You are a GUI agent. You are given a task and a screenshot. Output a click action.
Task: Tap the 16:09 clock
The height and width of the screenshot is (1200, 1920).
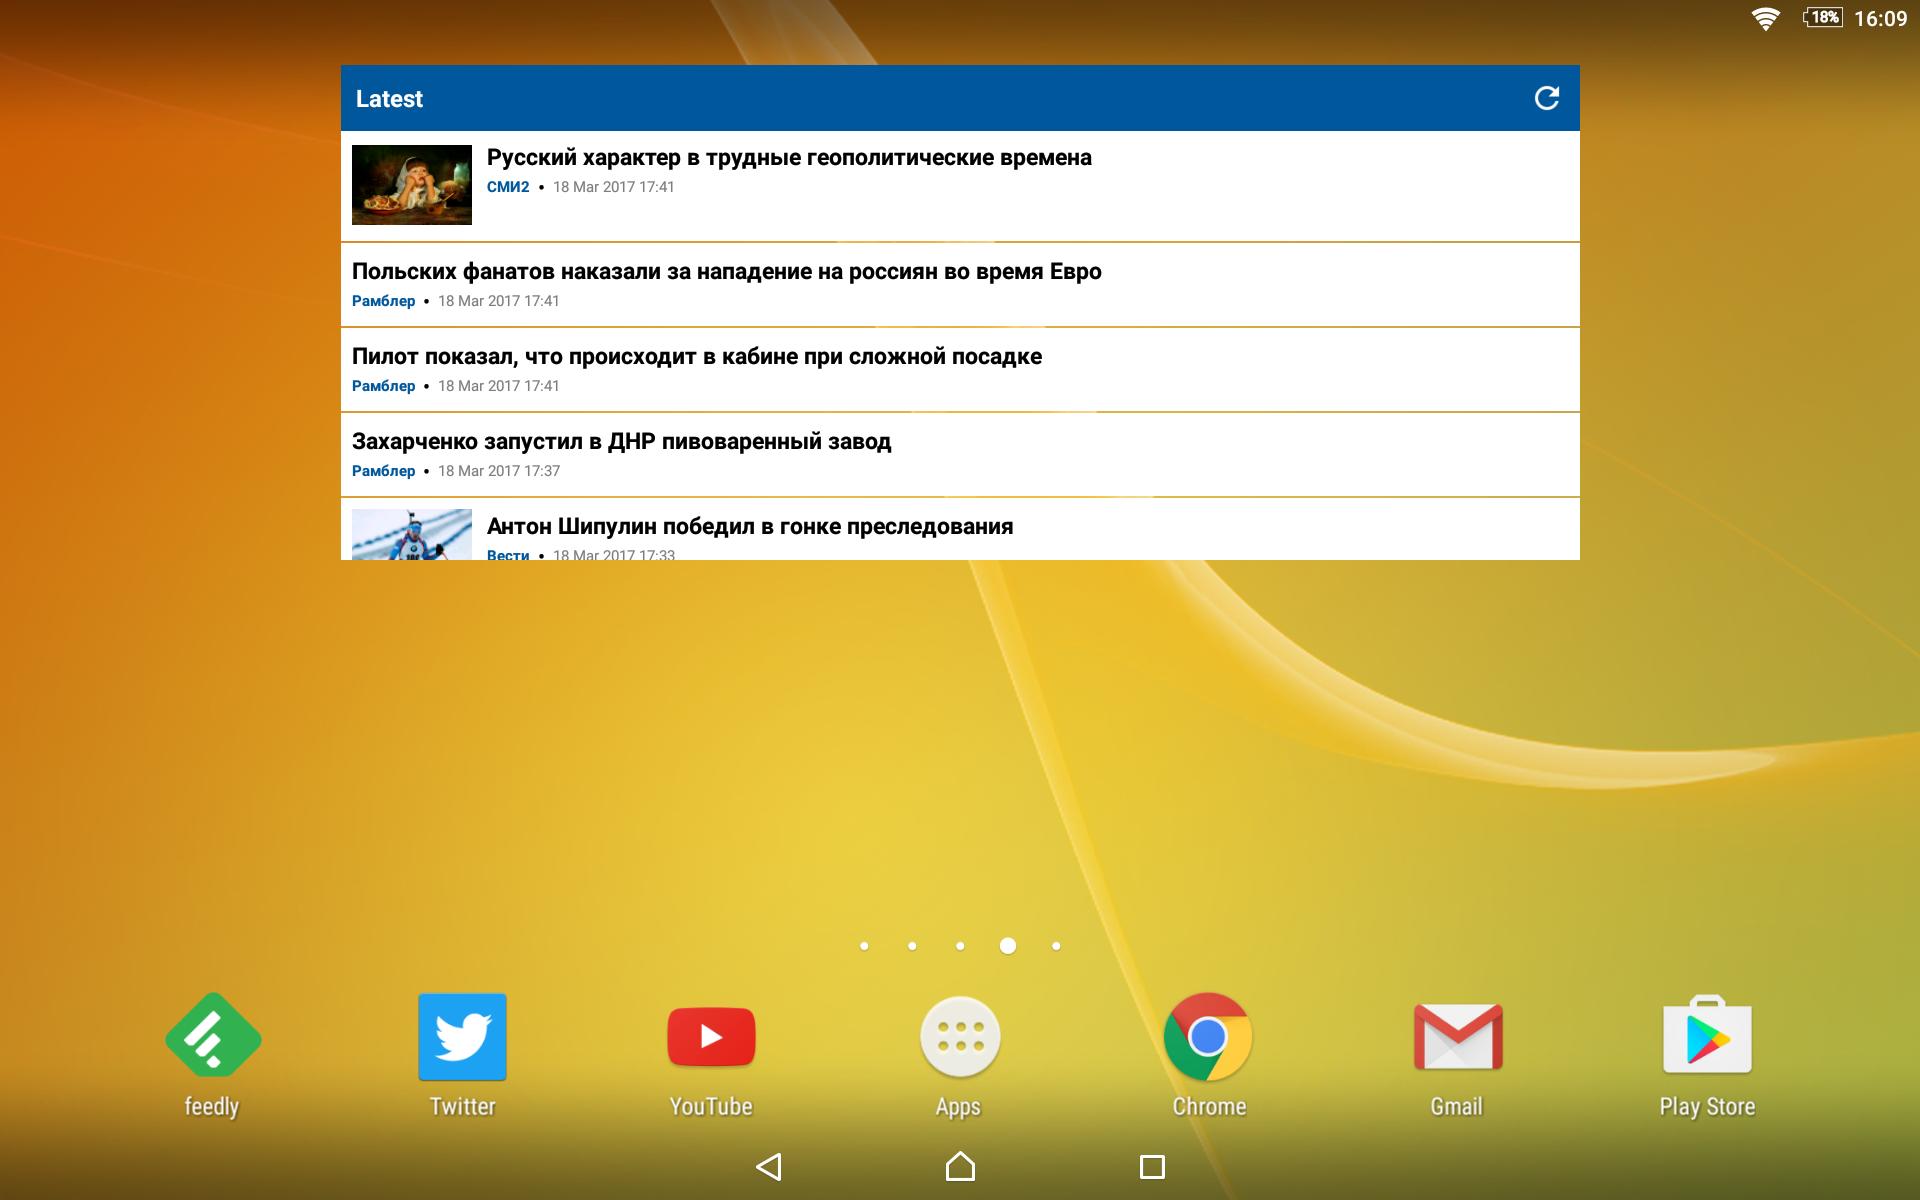coord(1880,18)
